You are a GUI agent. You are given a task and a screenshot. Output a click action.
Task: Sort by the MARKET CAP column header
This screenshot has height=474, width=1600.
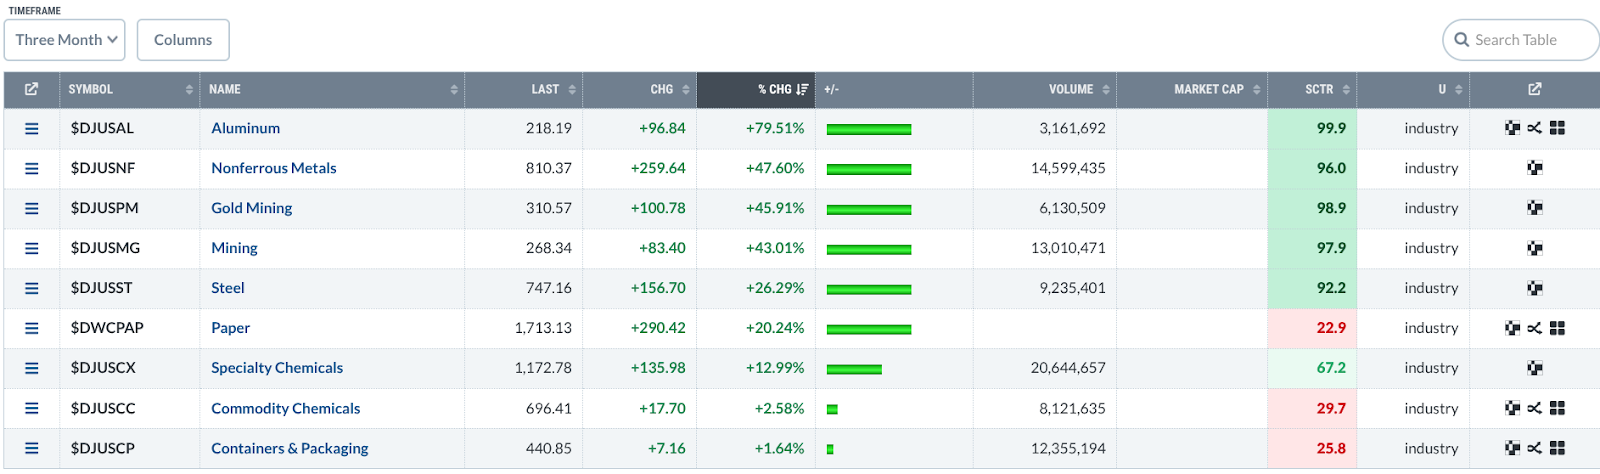1209,90
